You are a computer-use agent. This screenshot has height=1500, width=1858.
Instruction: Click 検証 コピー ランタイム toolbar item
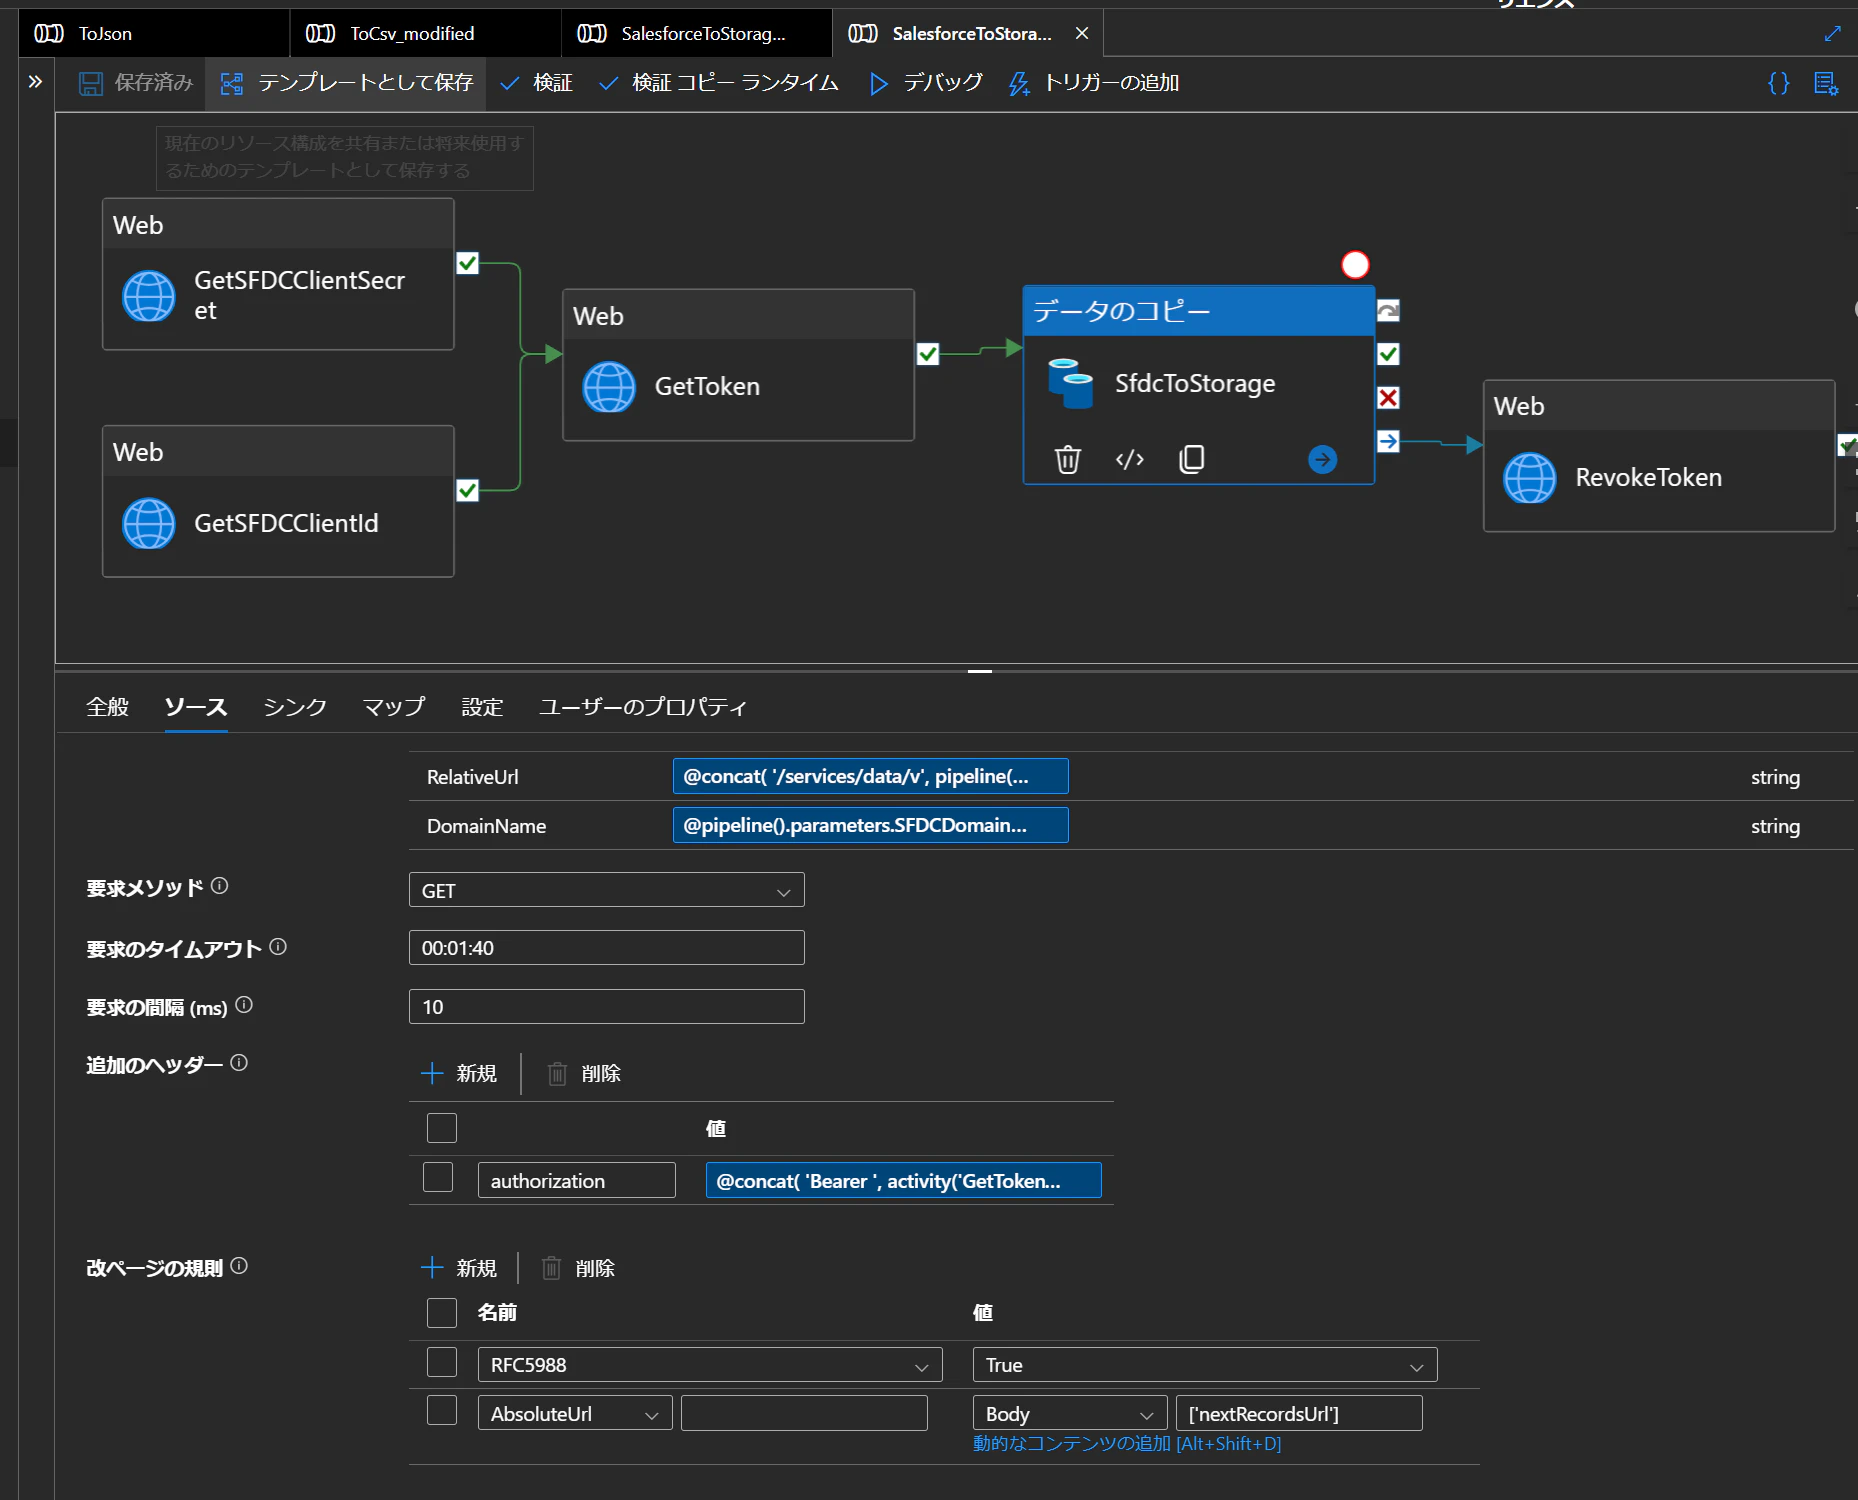(718, 83)
